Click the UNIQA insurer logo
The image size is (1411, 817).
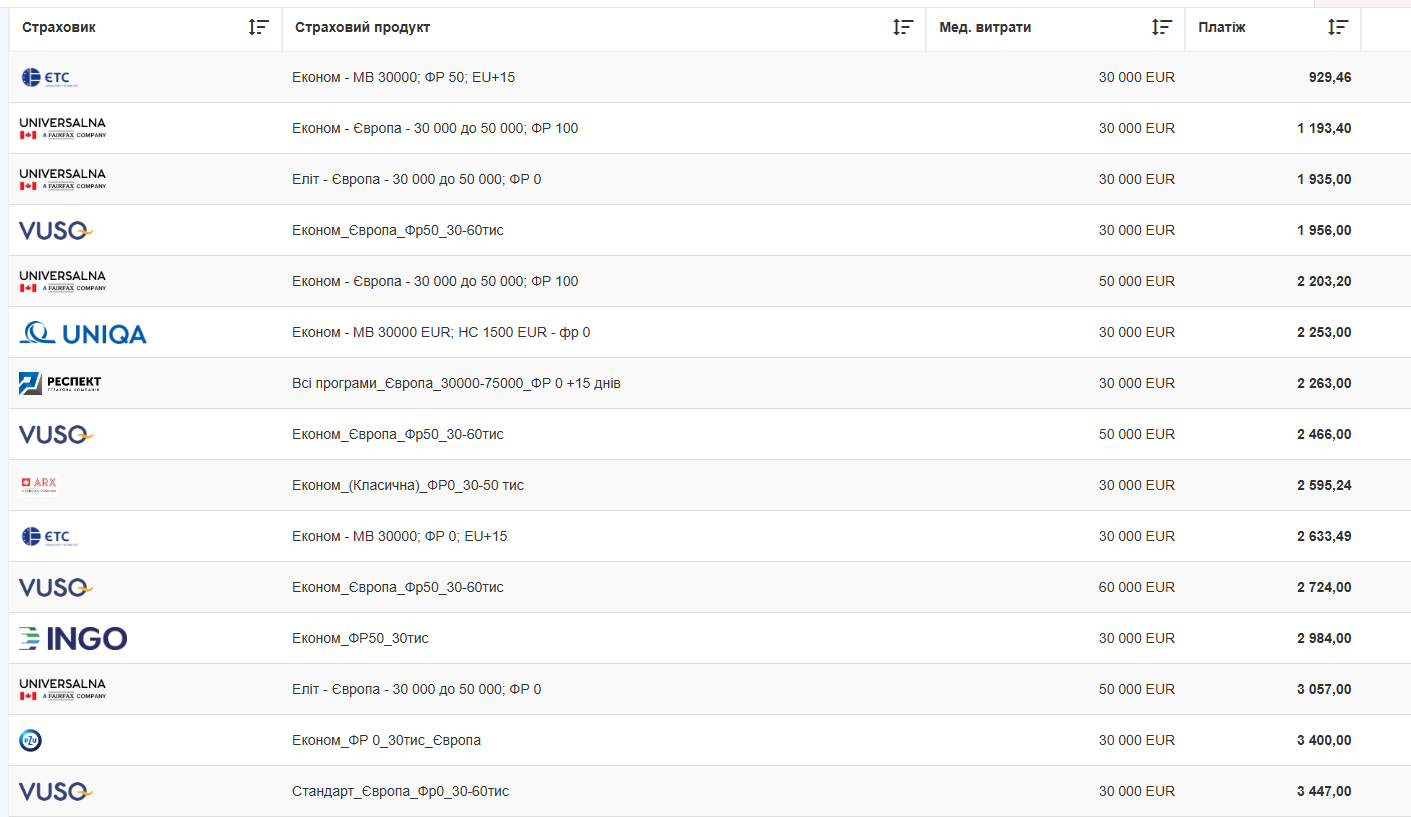[83, 333]
